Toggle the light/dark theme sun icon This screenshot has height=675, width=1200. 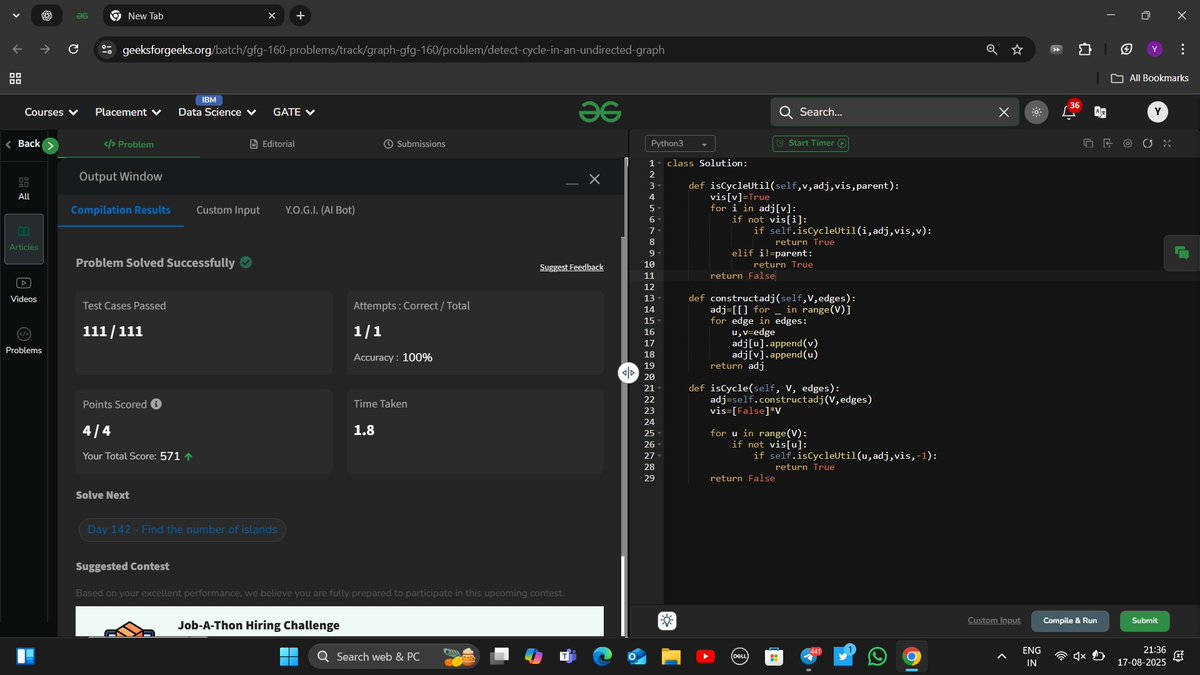(1037, 112)
